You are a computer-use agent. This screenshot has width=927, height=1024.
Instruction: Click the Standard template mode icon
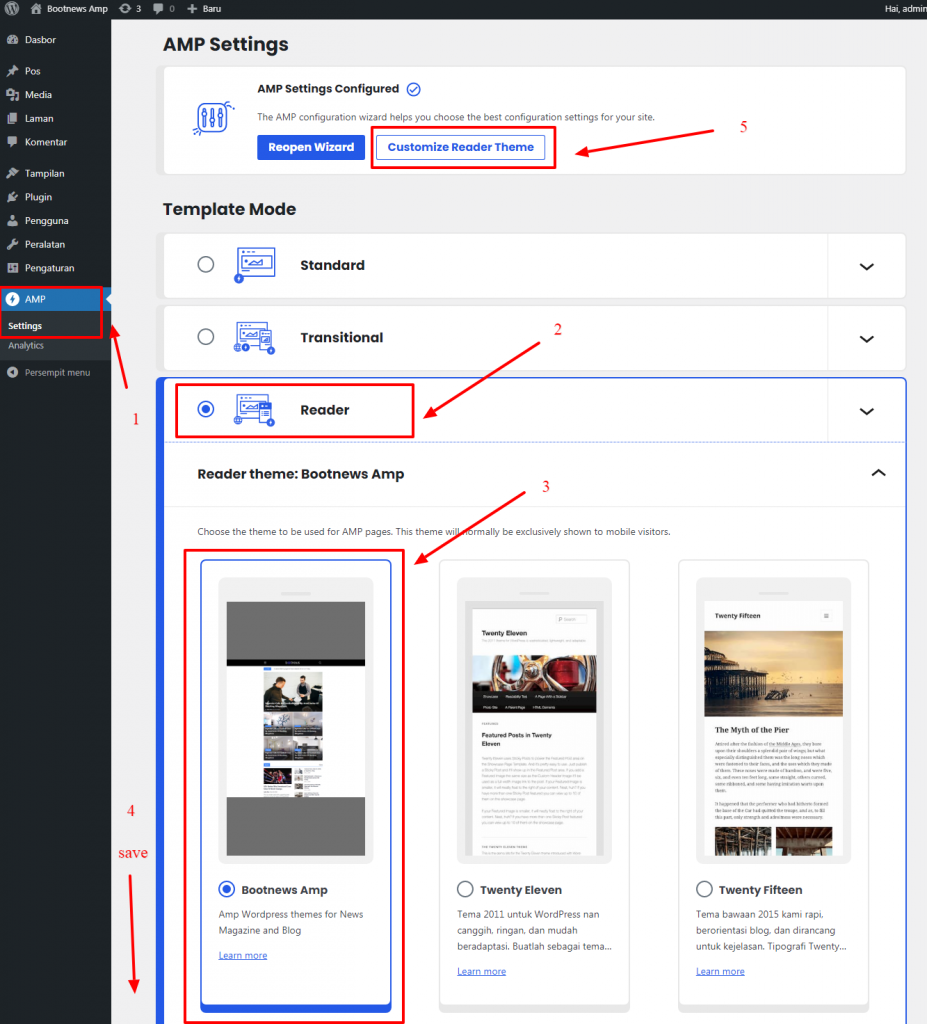tap(254, 264)
